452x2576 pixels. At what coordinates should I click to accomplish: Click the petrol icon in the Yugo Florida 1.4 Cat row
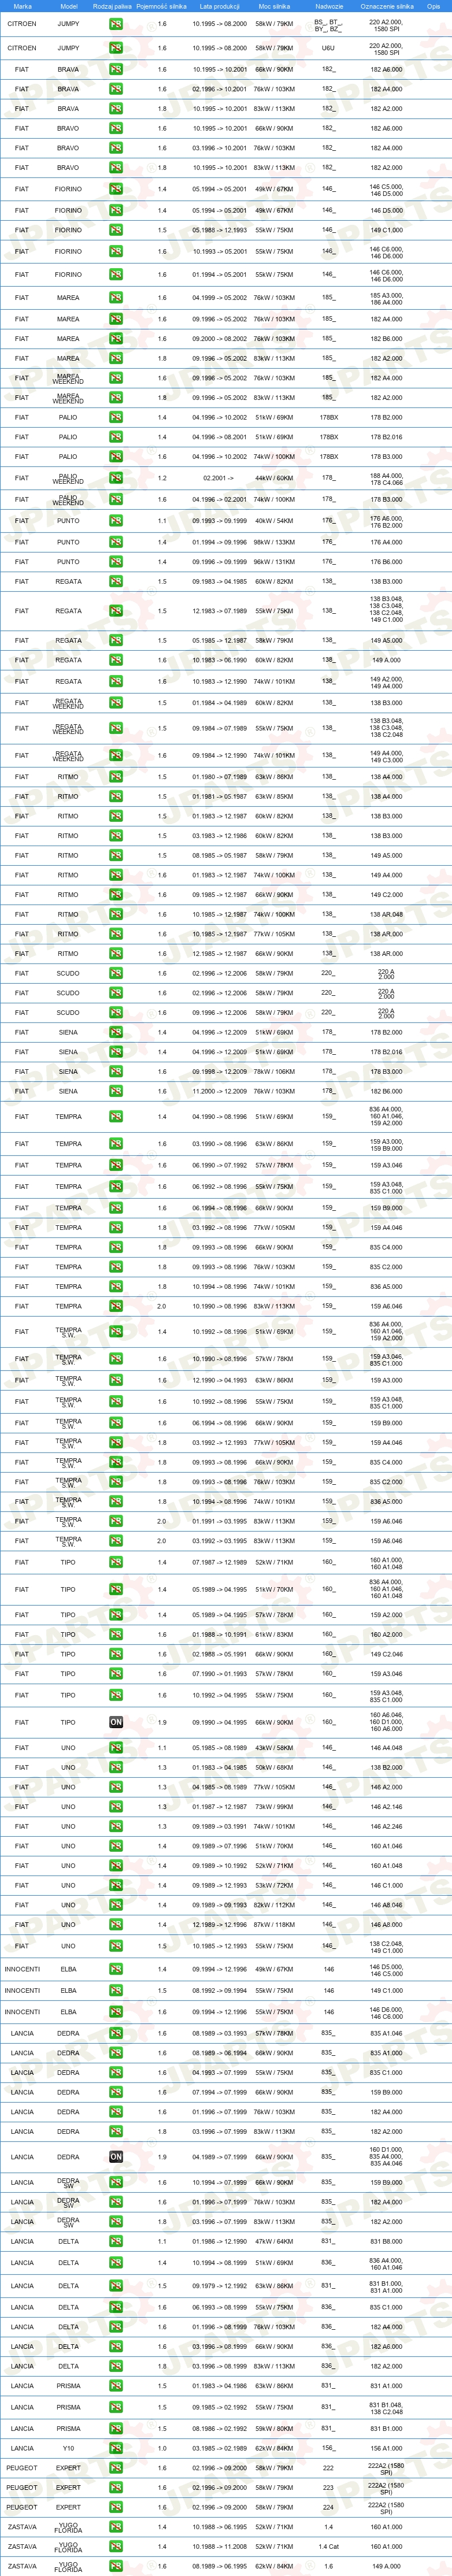[x=116, y=2546]
